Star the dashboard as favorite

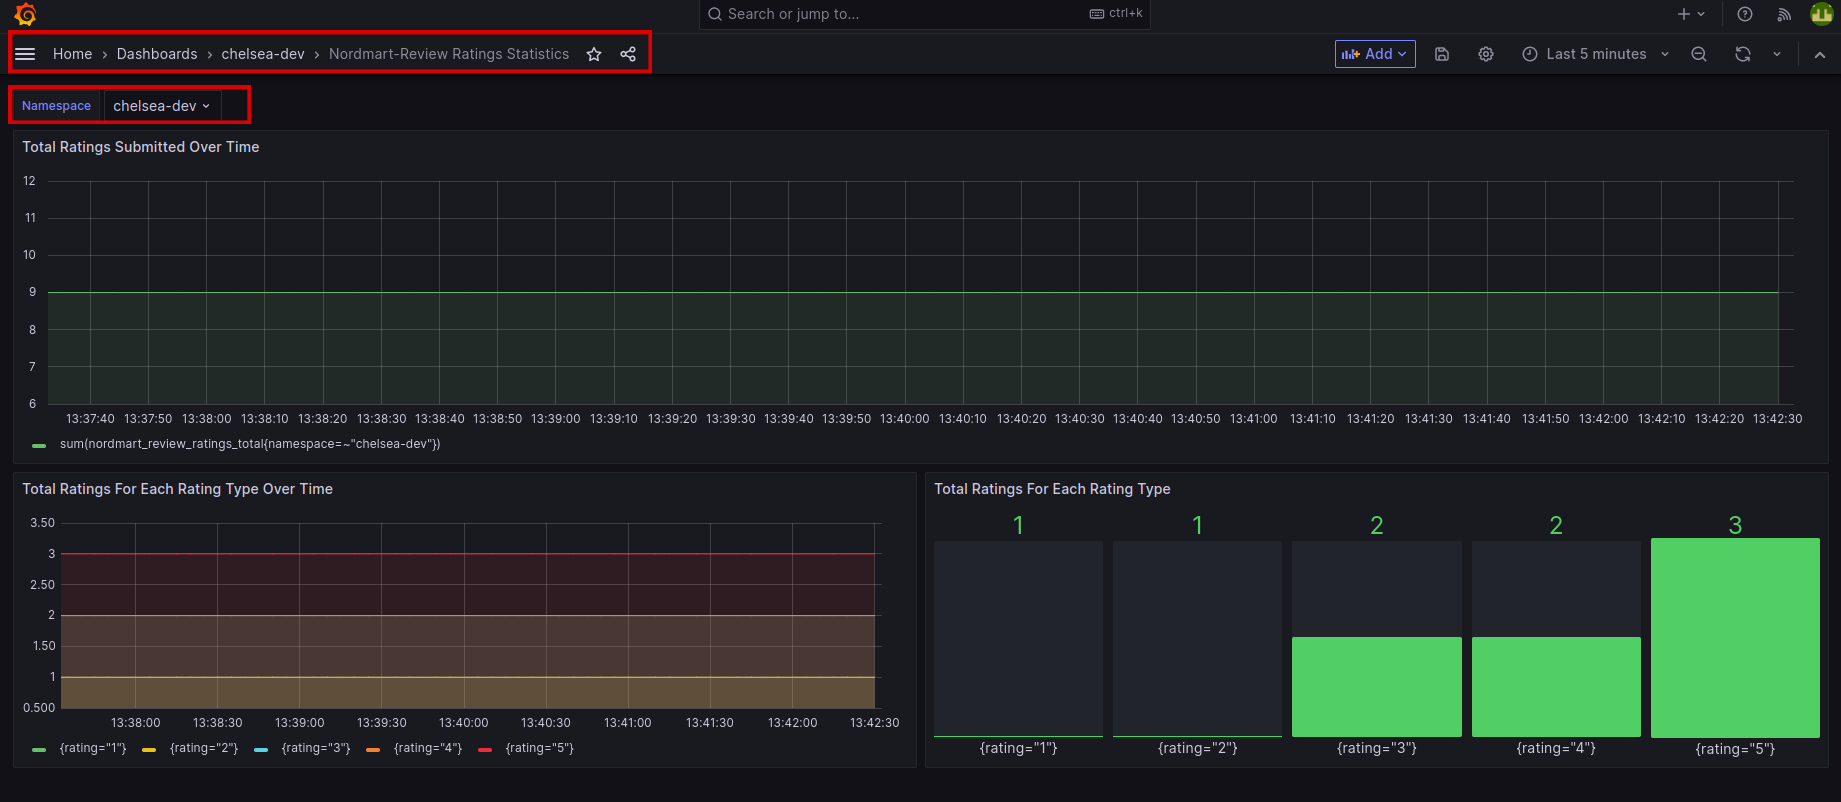594,54
